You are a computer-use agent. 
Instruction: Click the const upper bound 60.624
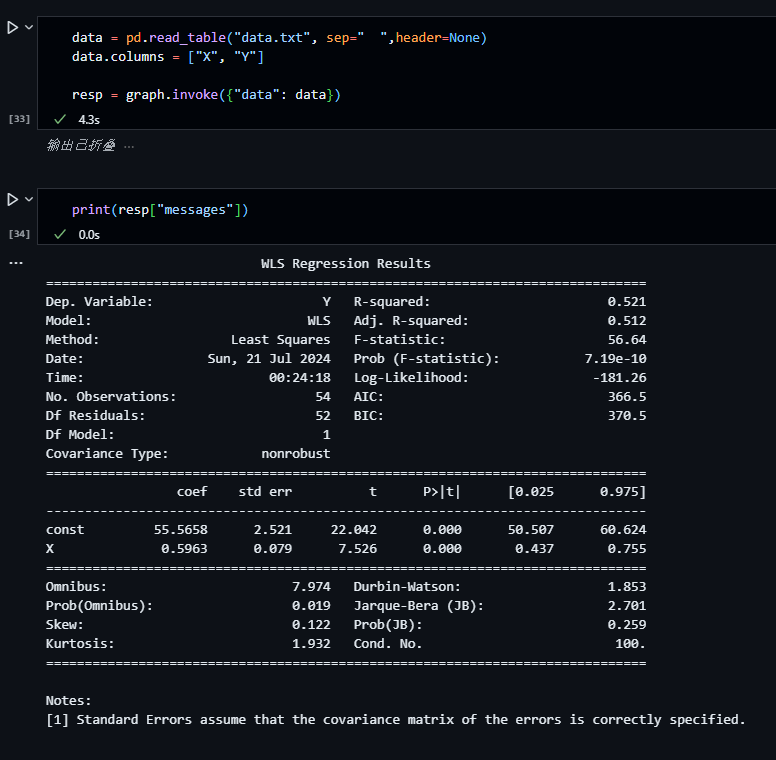click(x=623, y=530)
